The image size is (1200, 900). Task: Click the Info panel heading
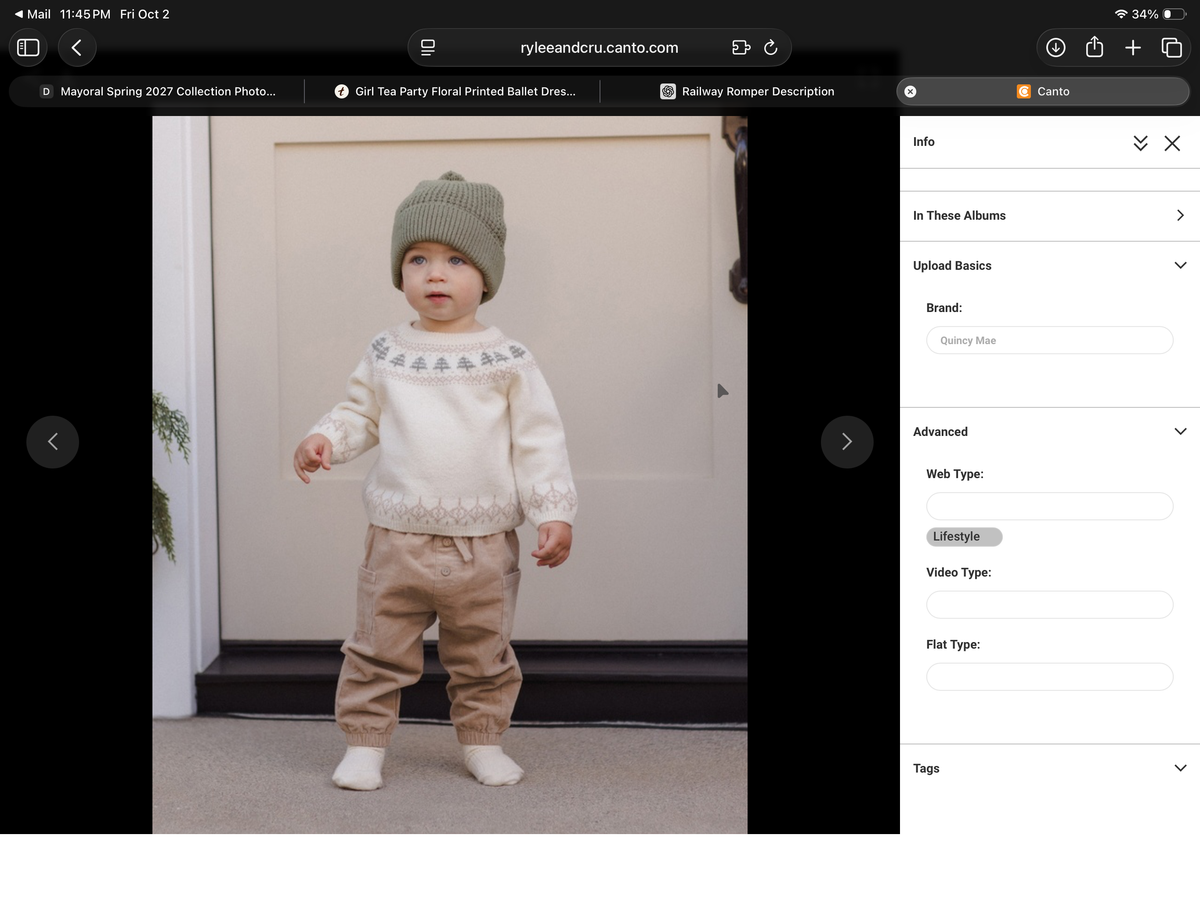coord(924,142)
